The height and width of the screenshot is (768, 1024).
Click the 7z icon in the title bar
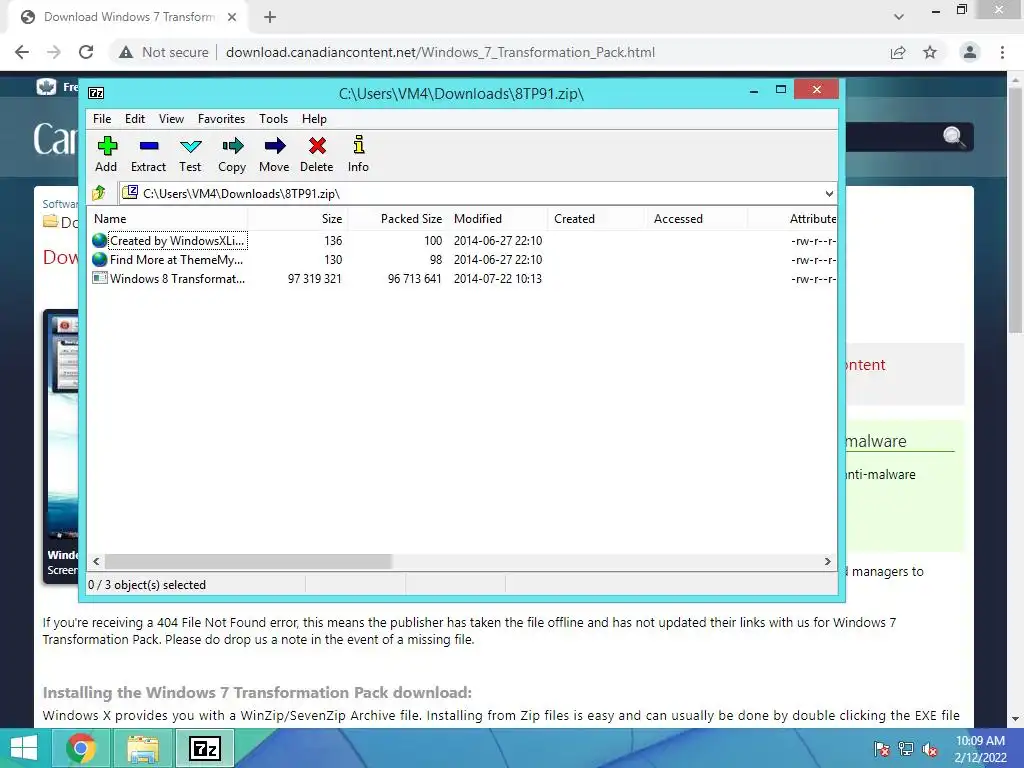click(x=96, y=93)
